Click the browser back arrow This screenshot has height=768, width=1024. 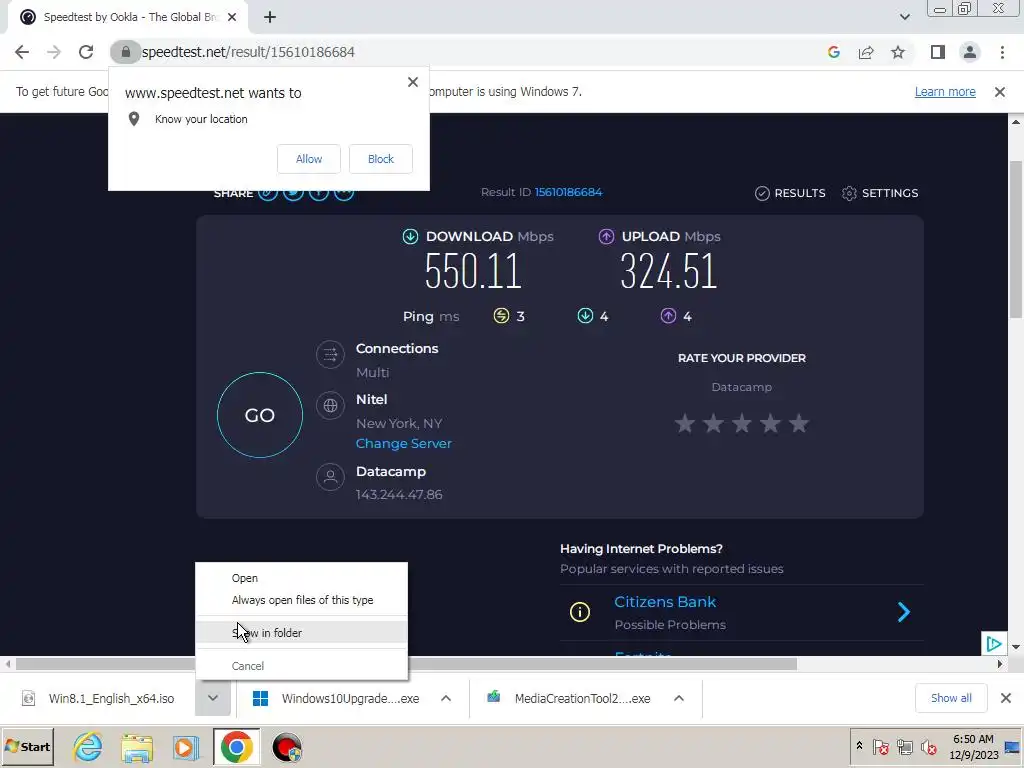click(22, 52)
